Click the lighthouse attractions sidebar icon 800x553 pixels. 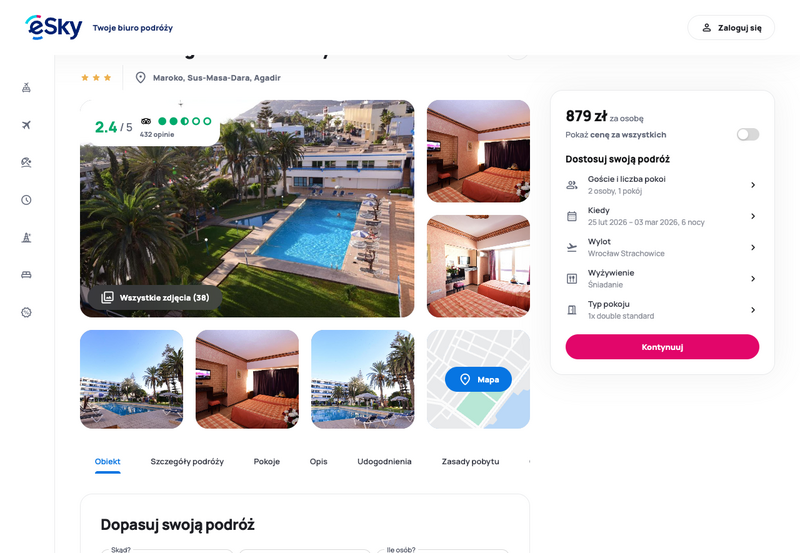[x=27, y=237]
